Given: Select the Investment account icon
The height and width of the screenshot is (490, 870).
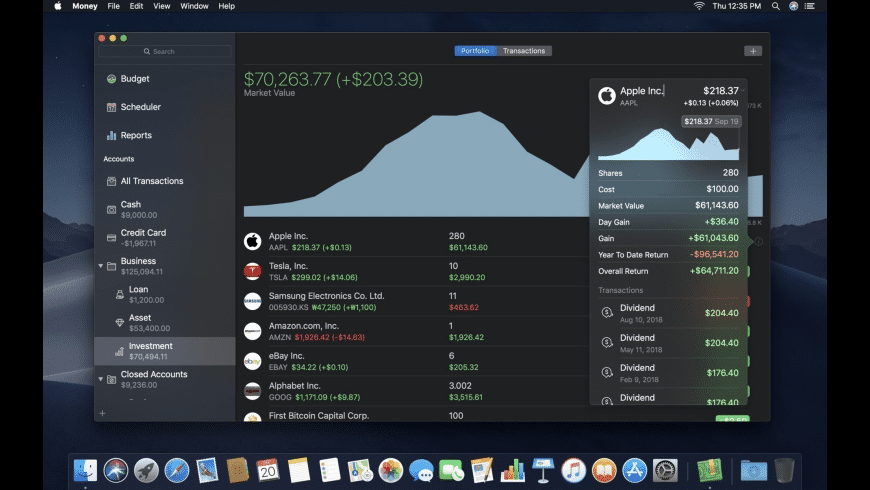Looking at the screenshot, I should click(119, 351).
